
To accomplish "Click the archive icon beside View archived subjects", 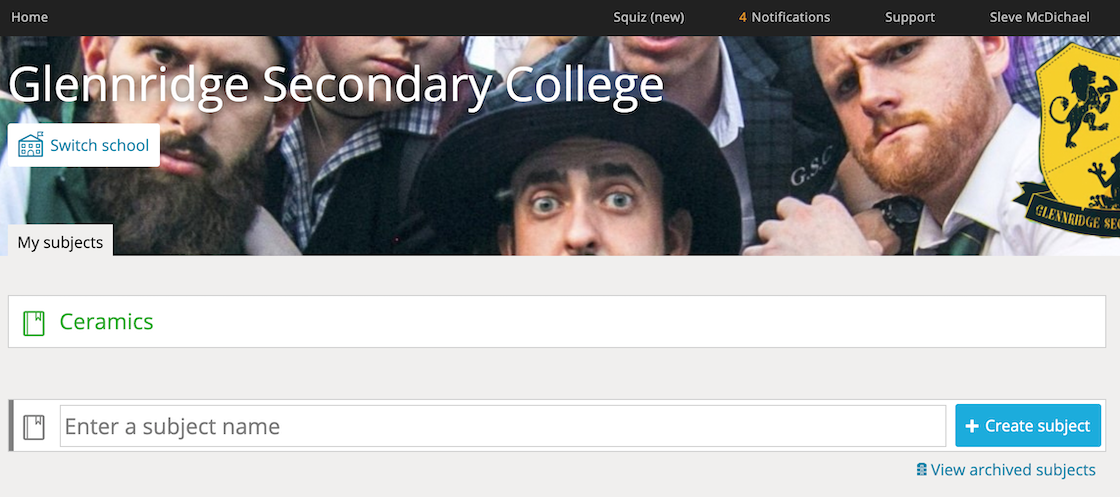I will point(921,469).
